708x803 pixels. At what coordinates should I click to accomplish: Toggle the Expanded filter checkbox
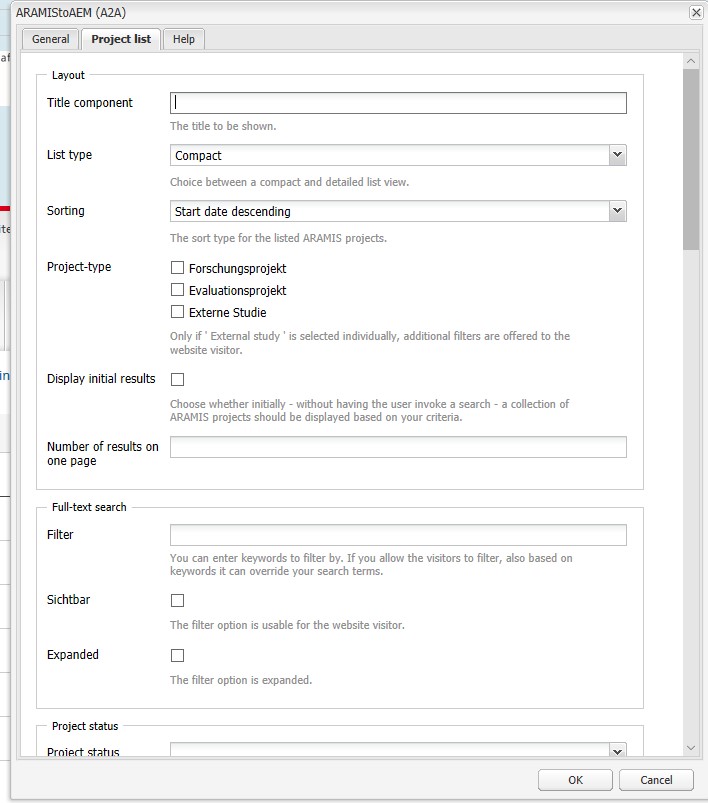click(178, 655)
